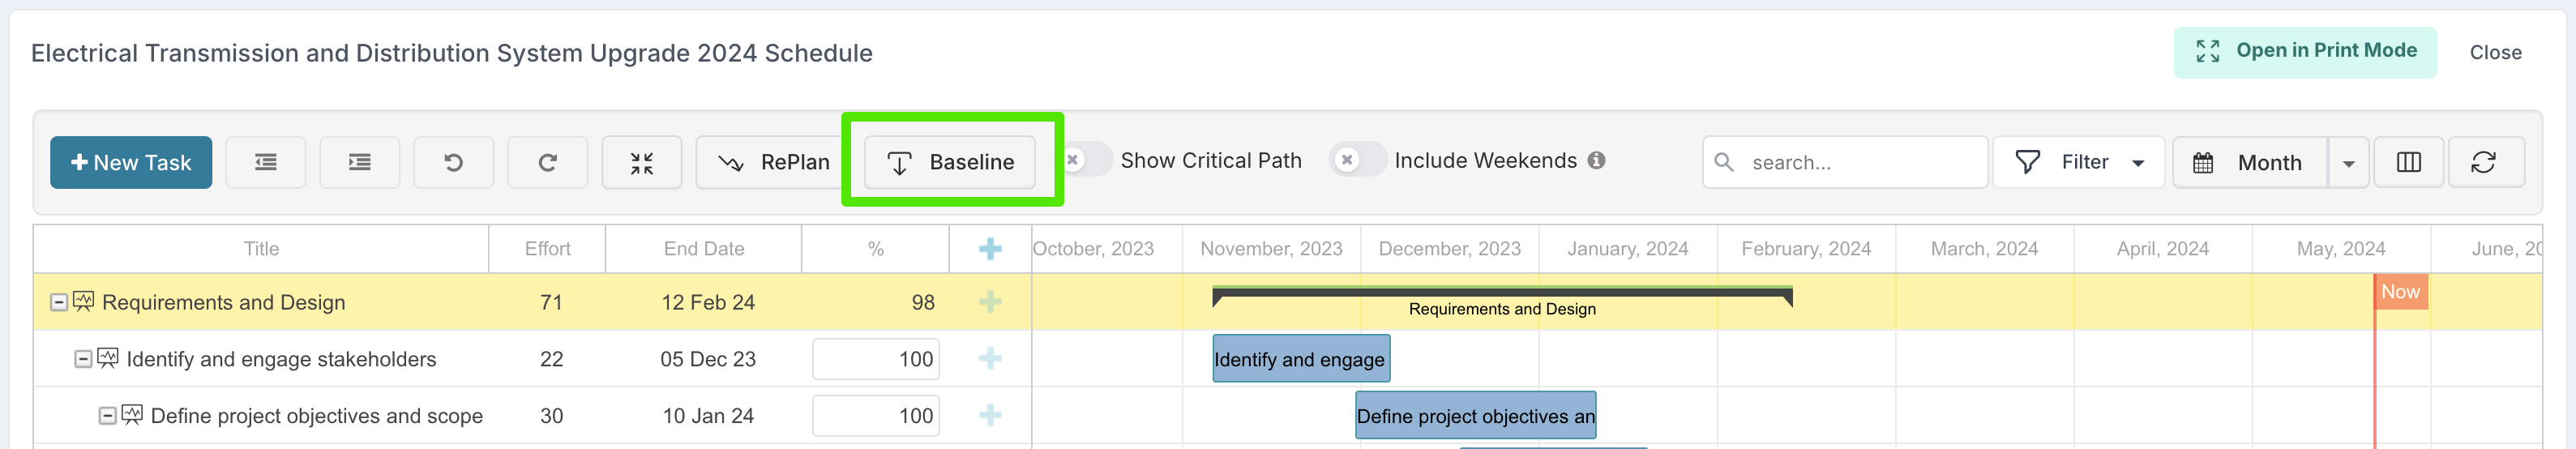Screen dimensions: 2576x449
Task: Enable the Include Weekends switch
Action: (x=1358, y=160)
